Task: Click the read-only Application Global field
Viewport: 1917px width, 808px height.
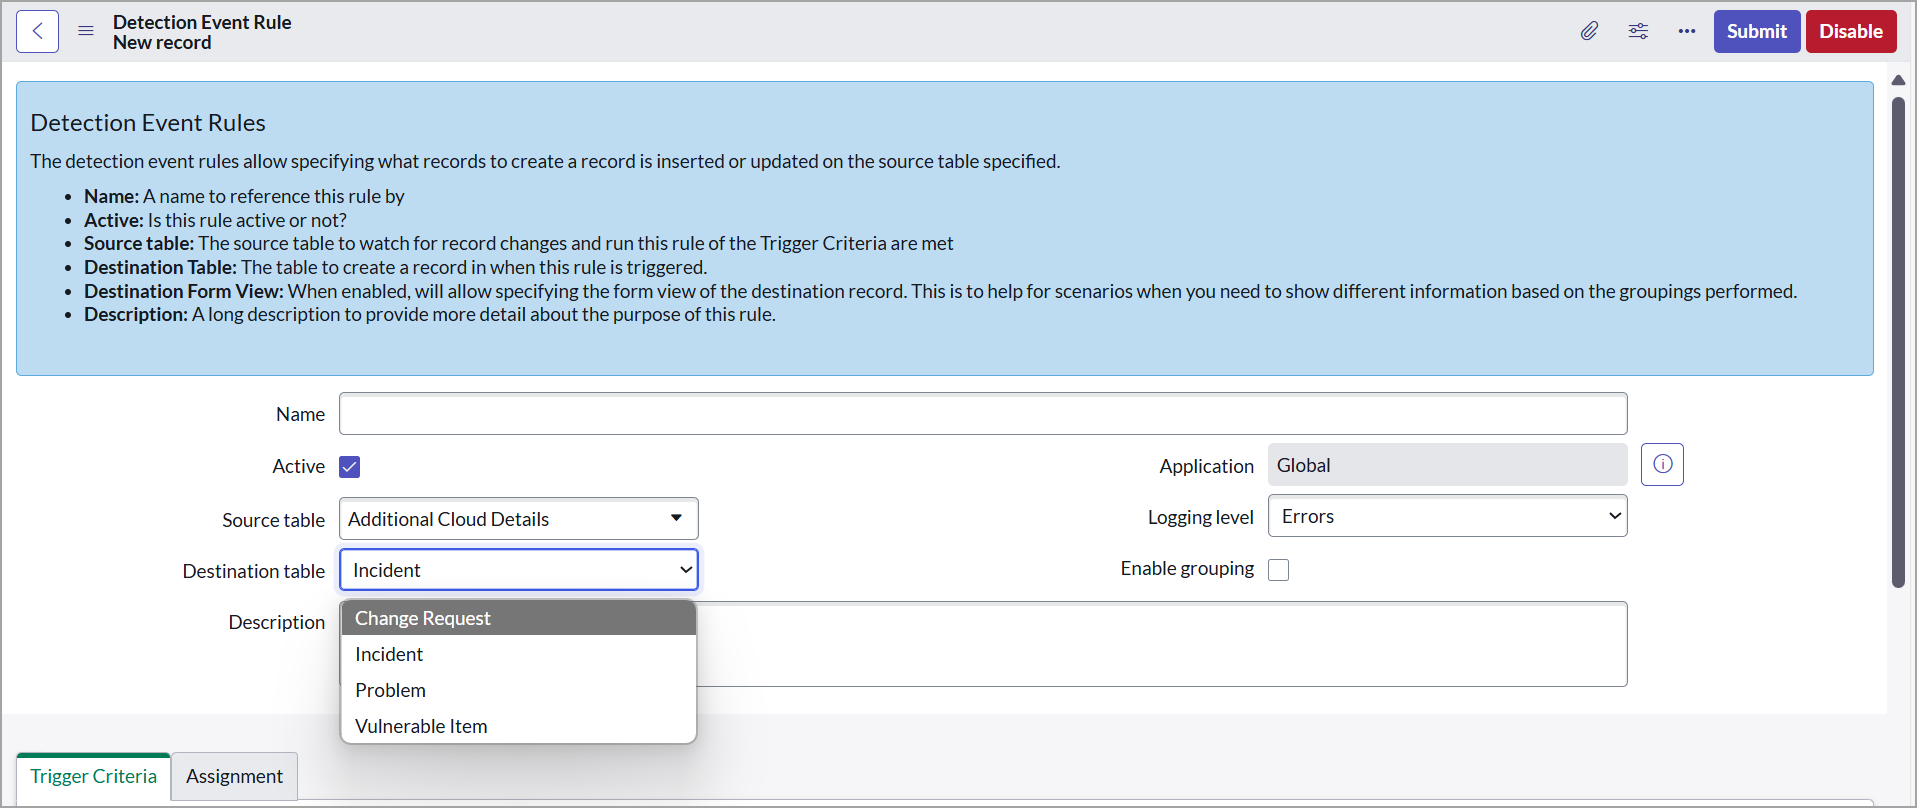Action: (1447, 465)
